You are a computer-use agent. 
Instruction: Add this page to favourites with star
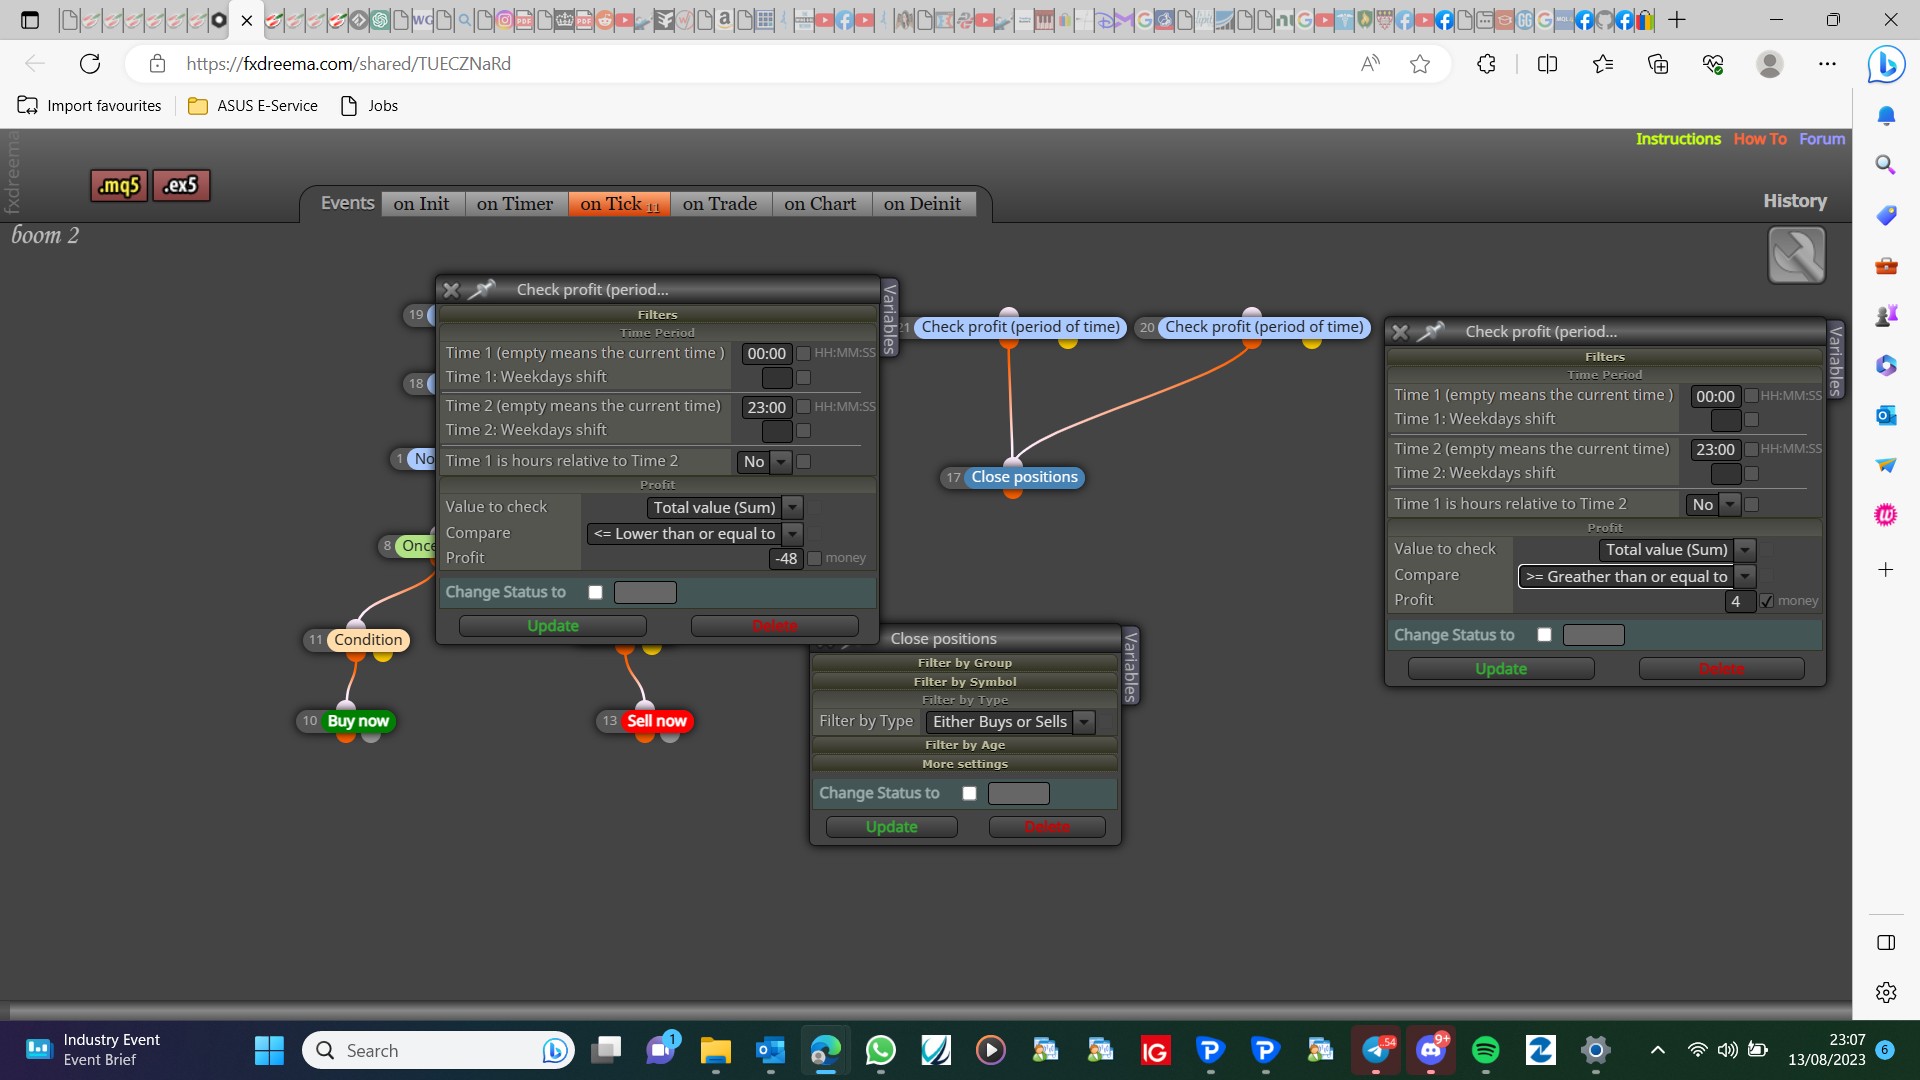1420,64
